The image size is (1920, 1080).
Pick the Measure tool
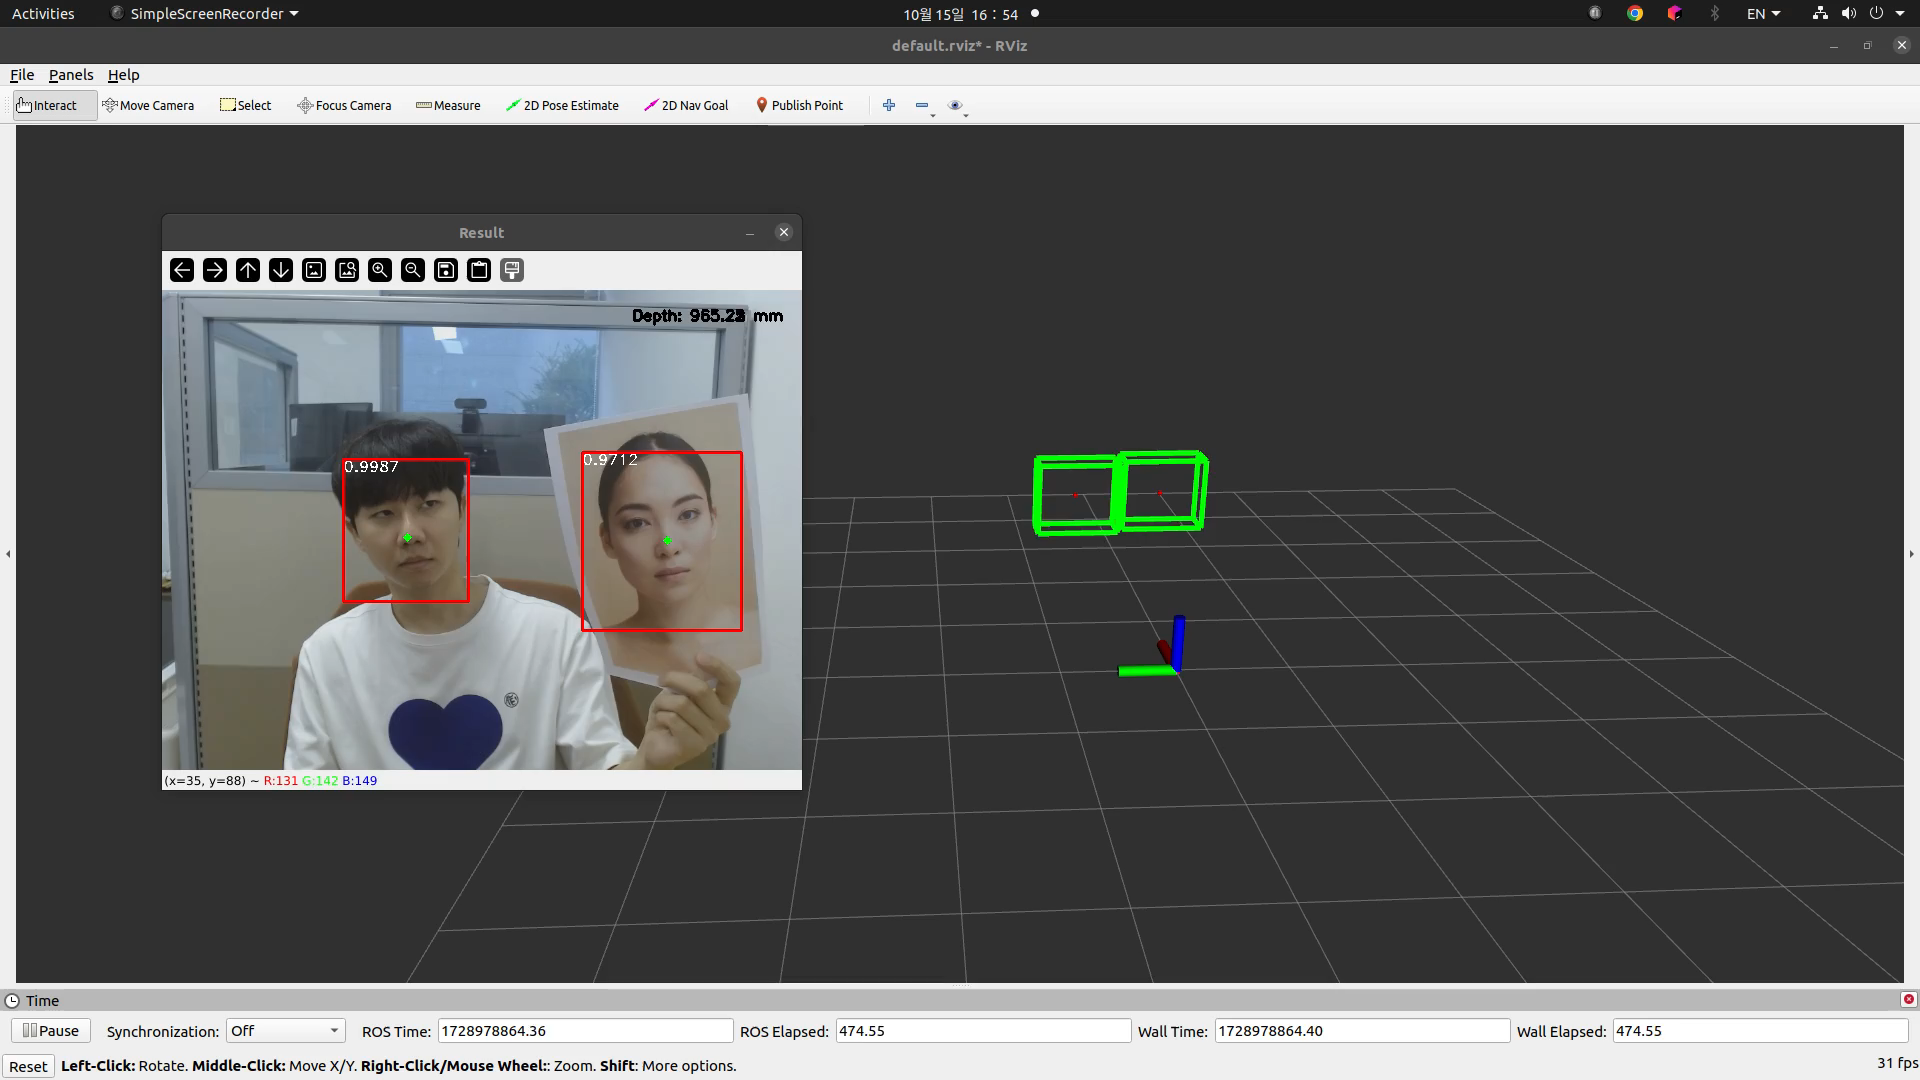448,105
